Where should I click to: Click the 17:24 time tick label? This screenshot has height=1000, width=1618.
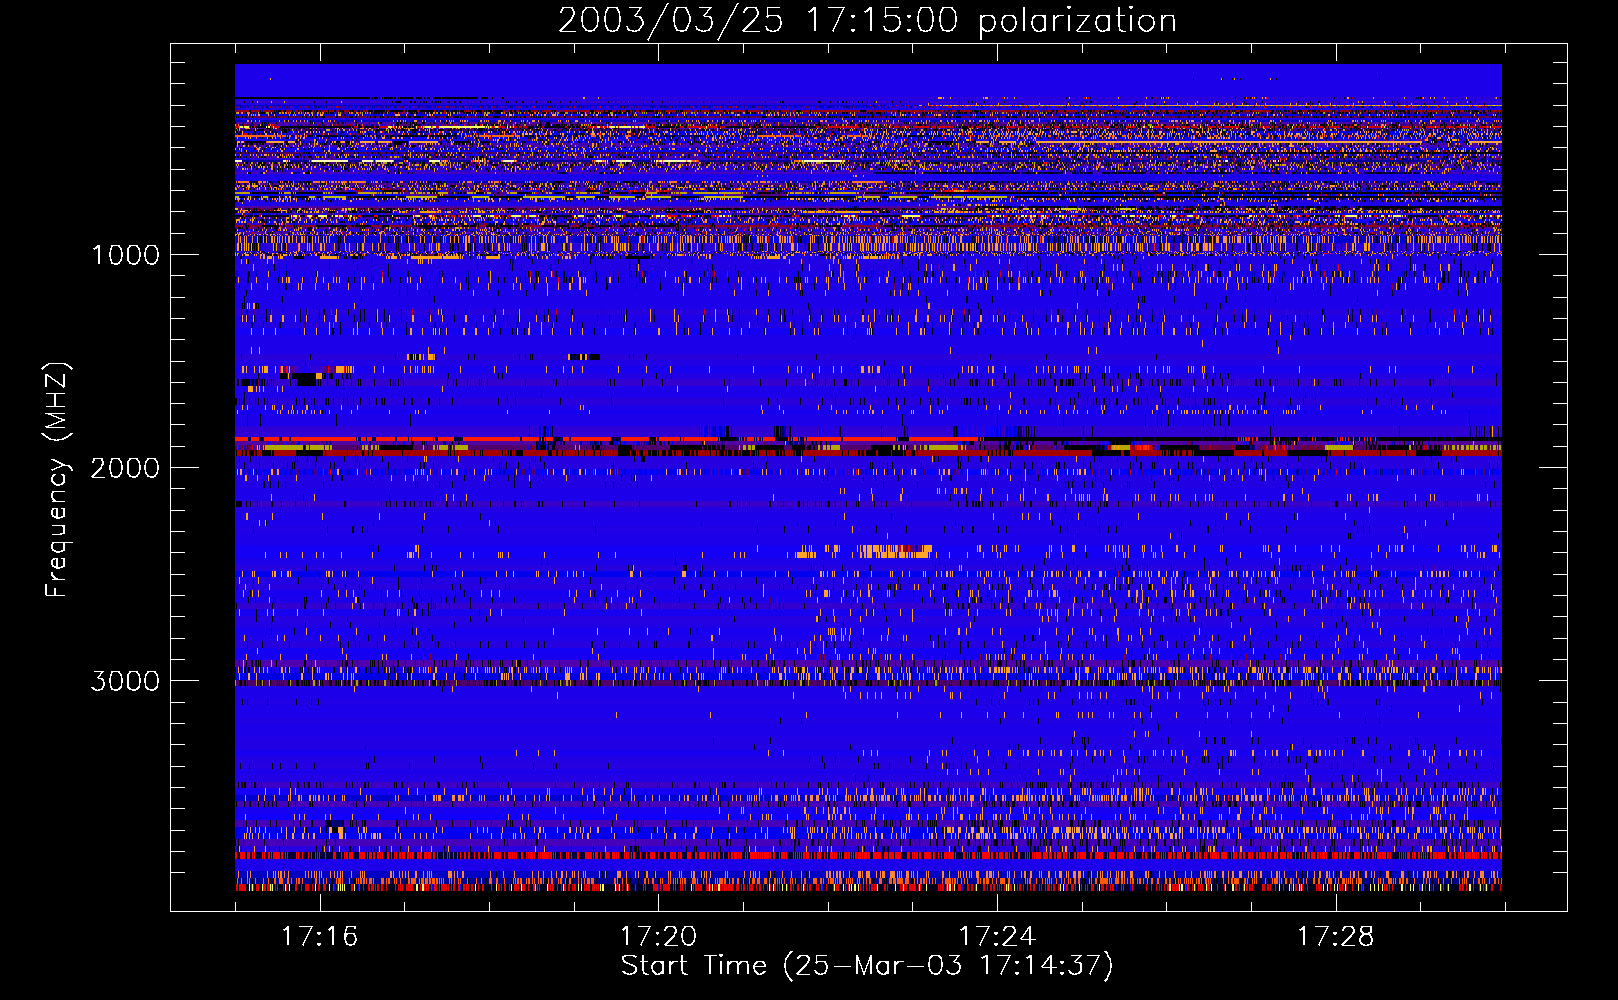[x=997, y=936]
